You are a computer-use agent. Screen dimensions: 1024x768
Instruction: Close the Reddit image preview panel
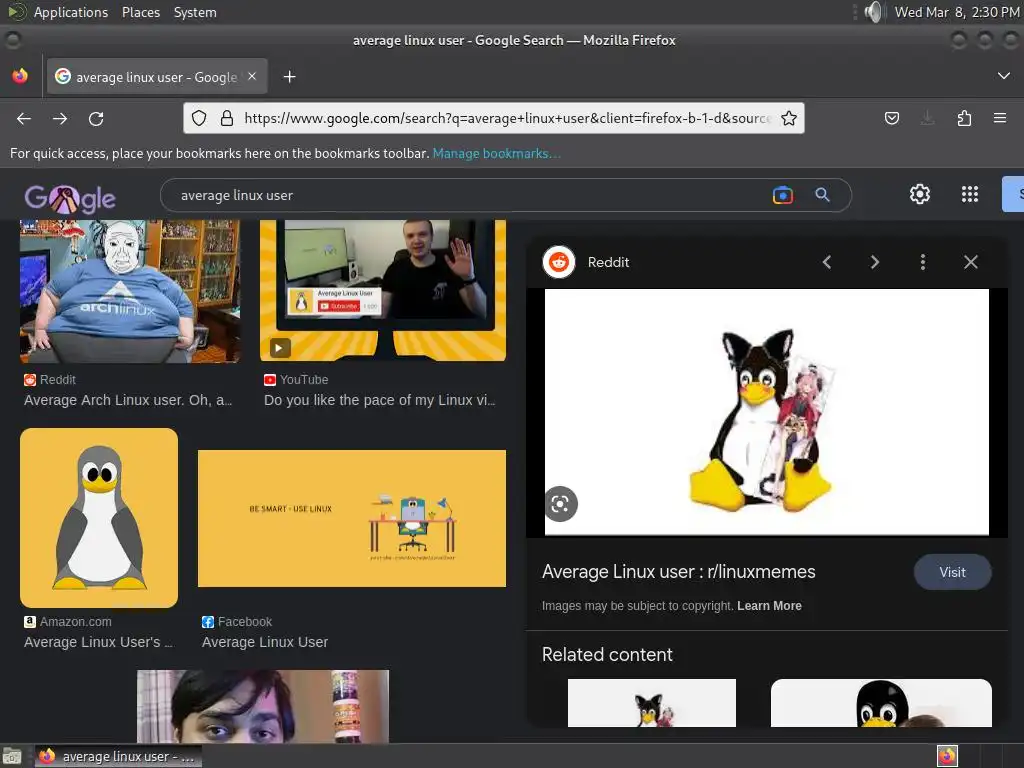tap(970, 262)
